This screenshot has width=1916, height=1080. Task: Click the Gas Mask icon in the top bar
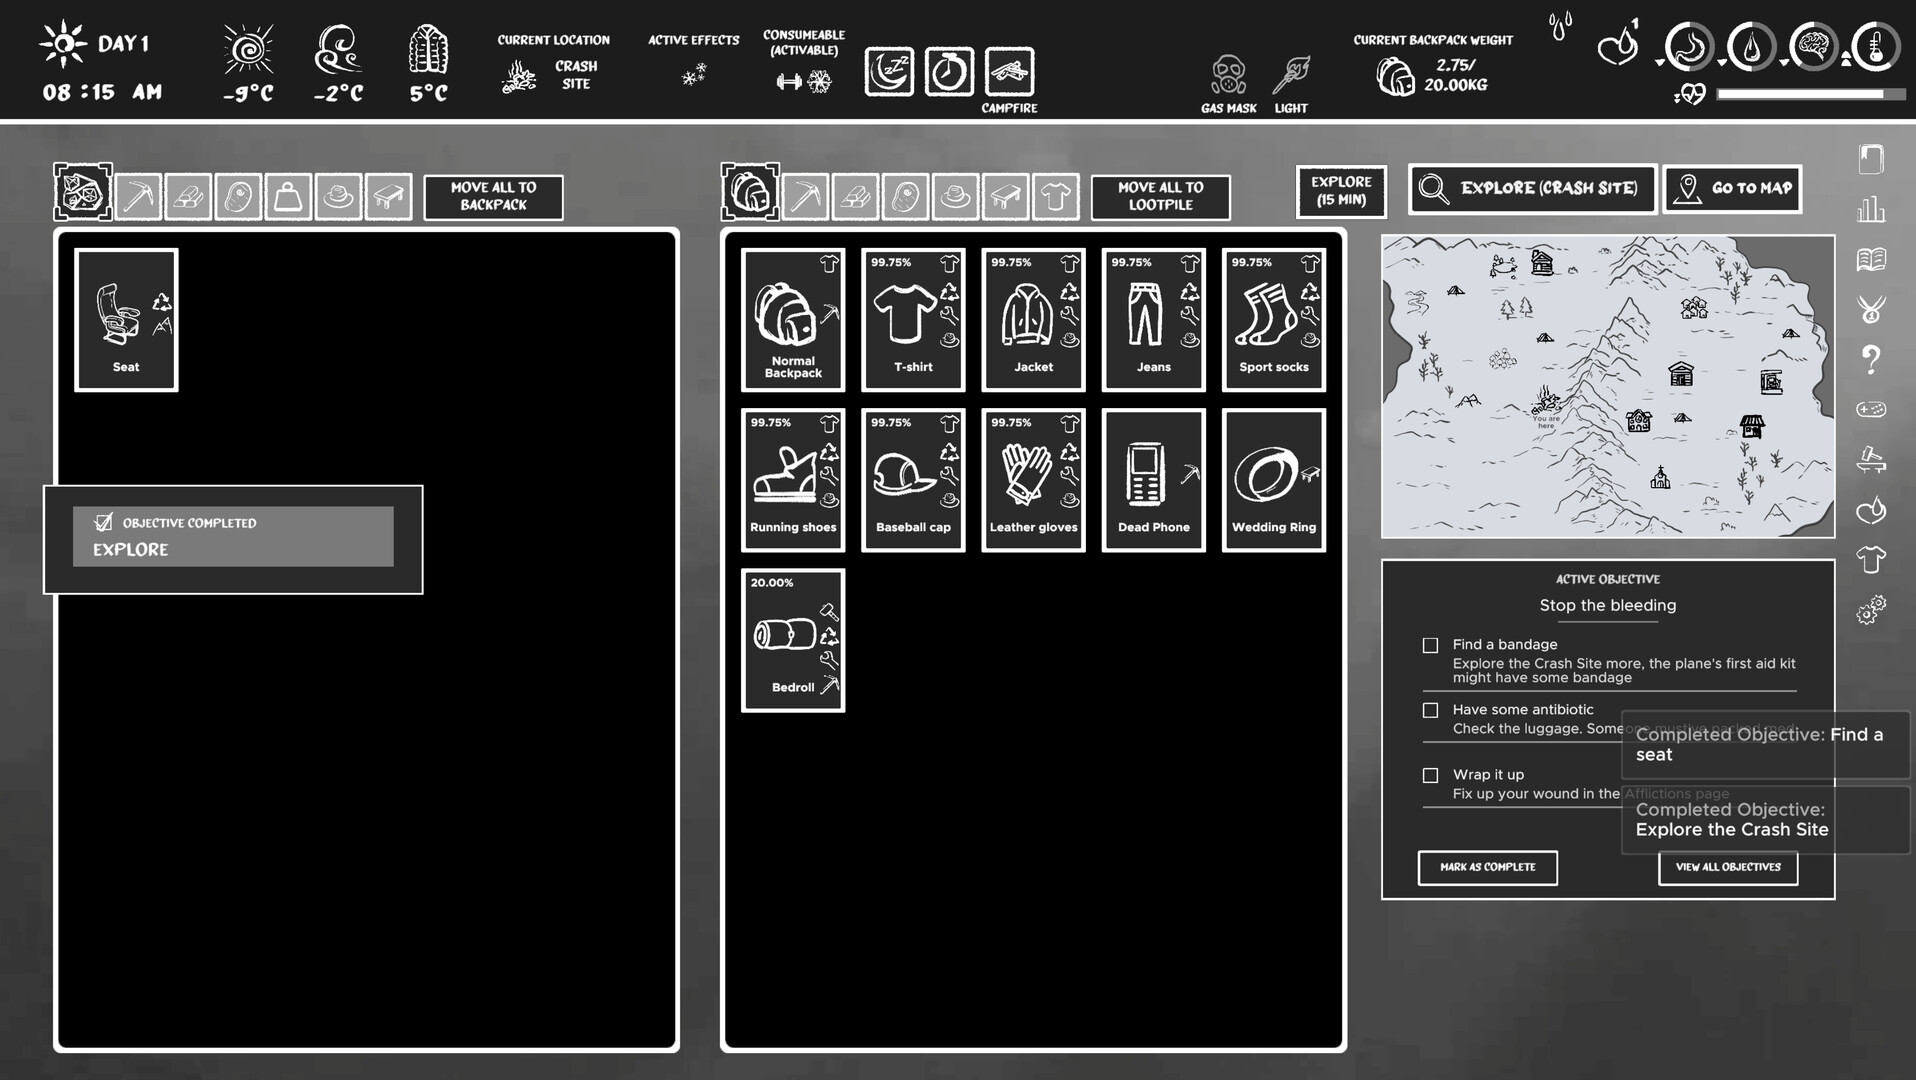coord(1226,75)
